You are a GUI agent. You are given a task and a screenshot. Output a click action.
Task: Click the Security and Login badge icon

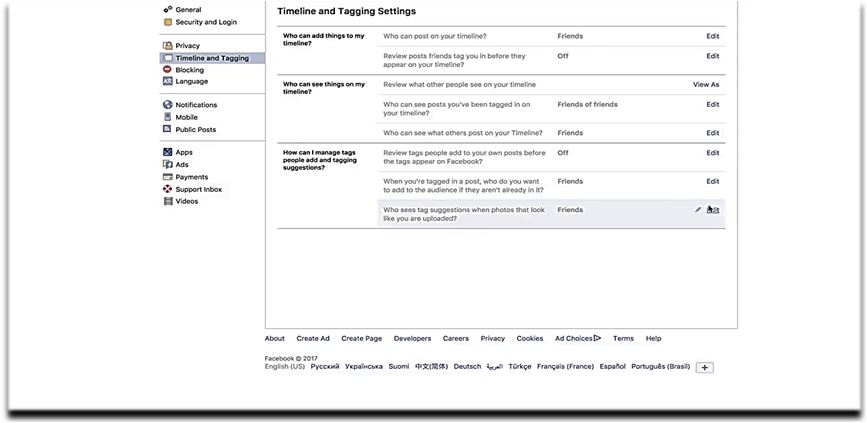168,22
